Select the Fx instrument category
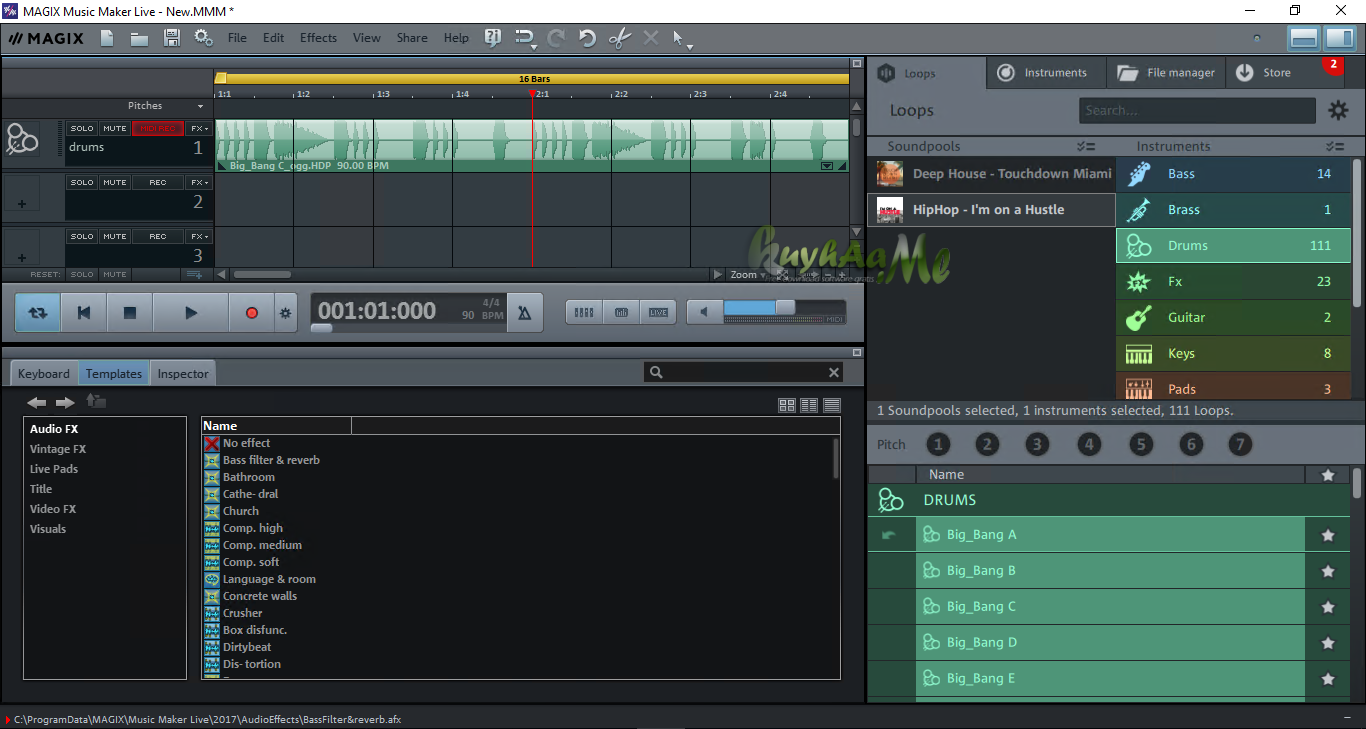 tap(1233, 282)
